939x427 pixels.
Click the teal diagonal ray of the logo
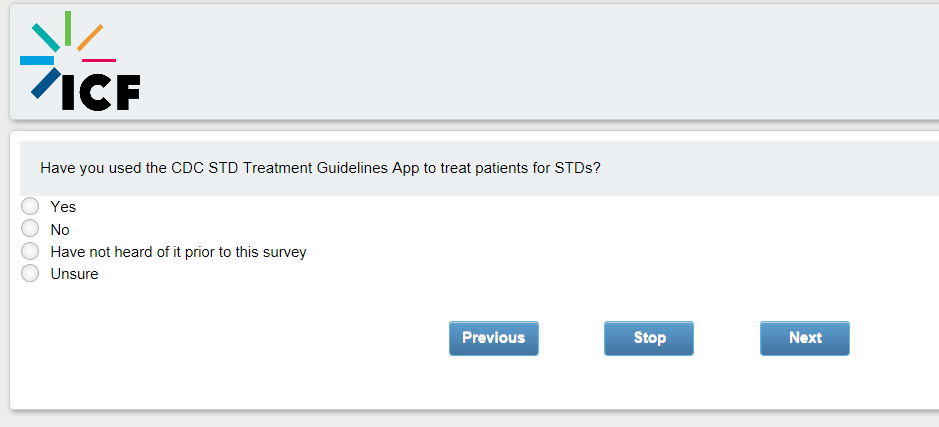(x=45, y=37)
